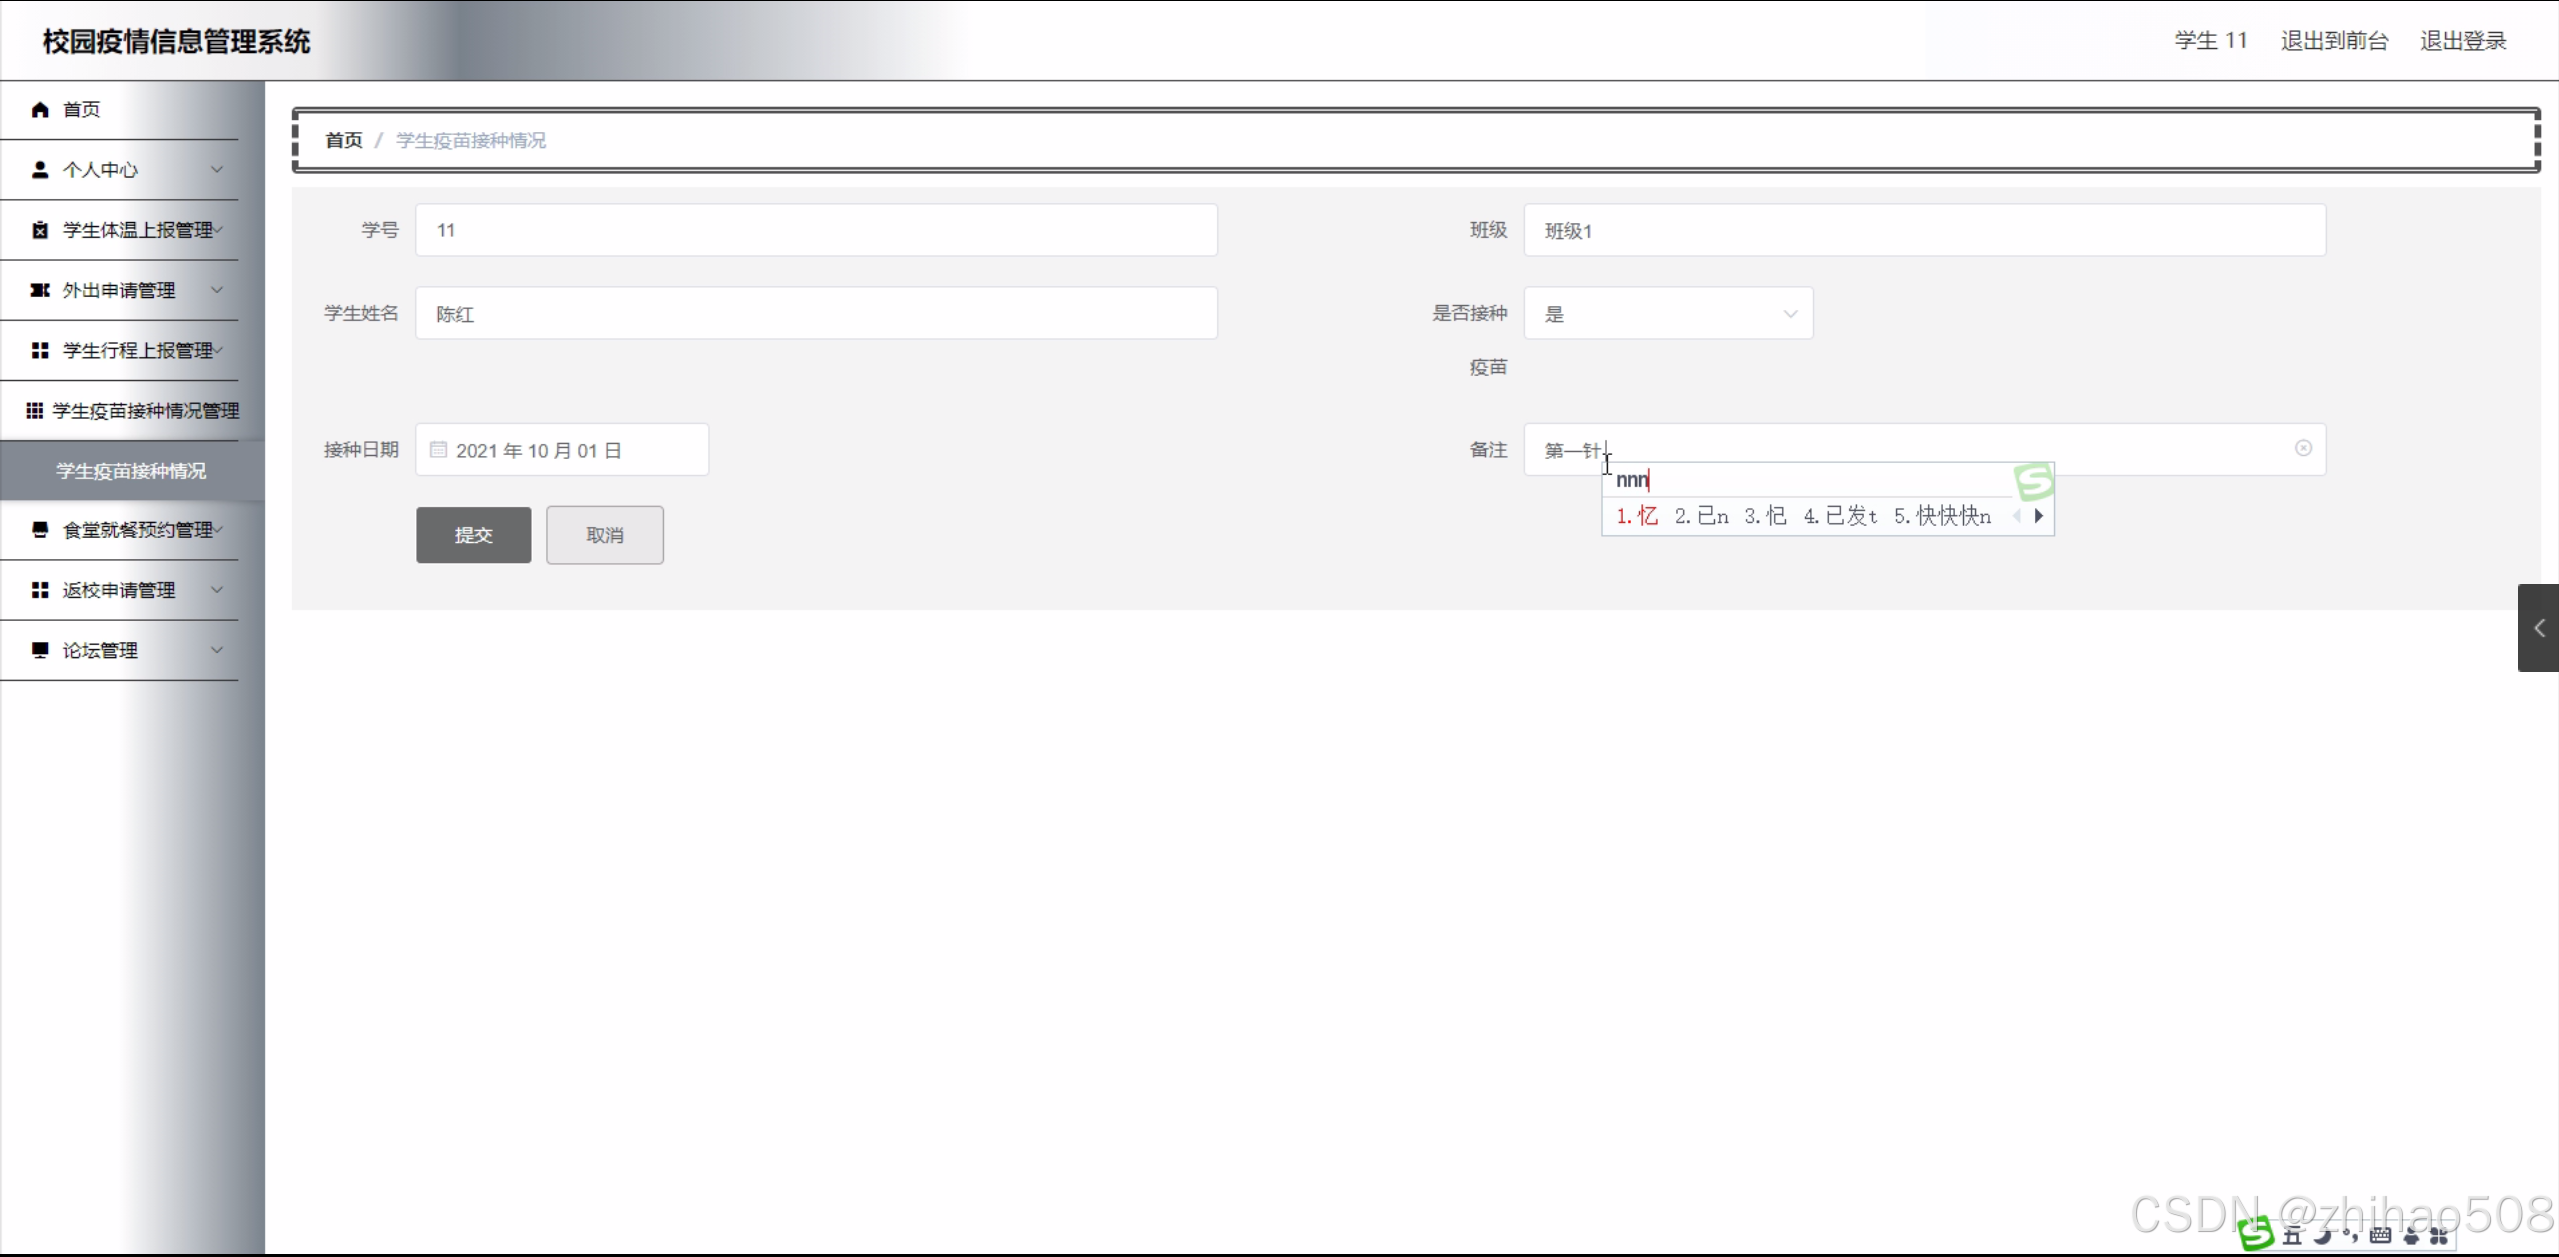Image resolution: width=2559 pixels, height=1257 pixels.
Task: Click the 退出登录 link
Action: tap(2462, 41)
